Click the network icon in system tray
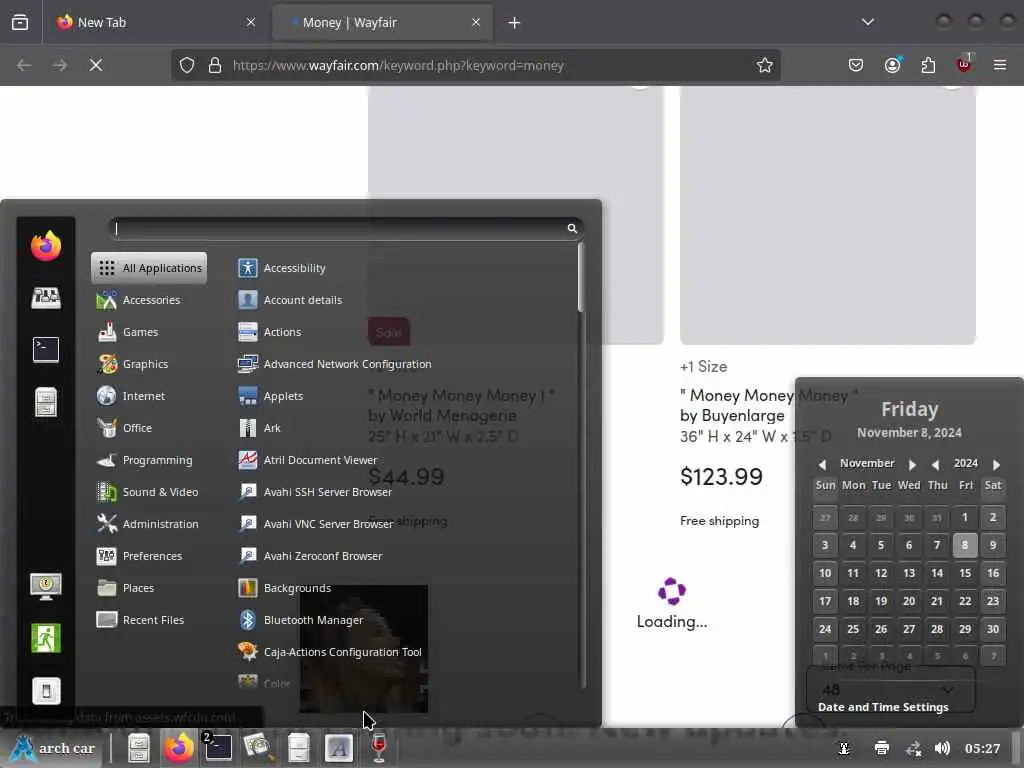The image size is (1024, 768). [x=913, y=748]
